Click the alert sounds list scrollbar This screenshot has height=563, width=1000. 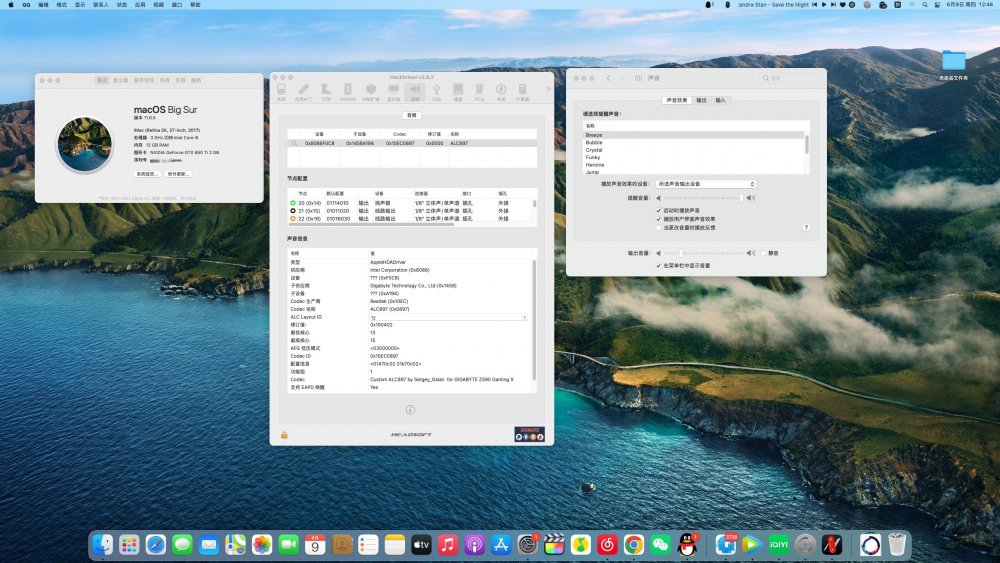tap(807, 144)
